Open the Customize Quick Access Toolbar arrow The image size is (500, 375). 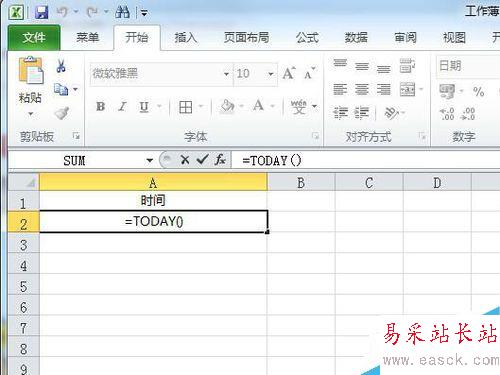click(x=144, y=13)
